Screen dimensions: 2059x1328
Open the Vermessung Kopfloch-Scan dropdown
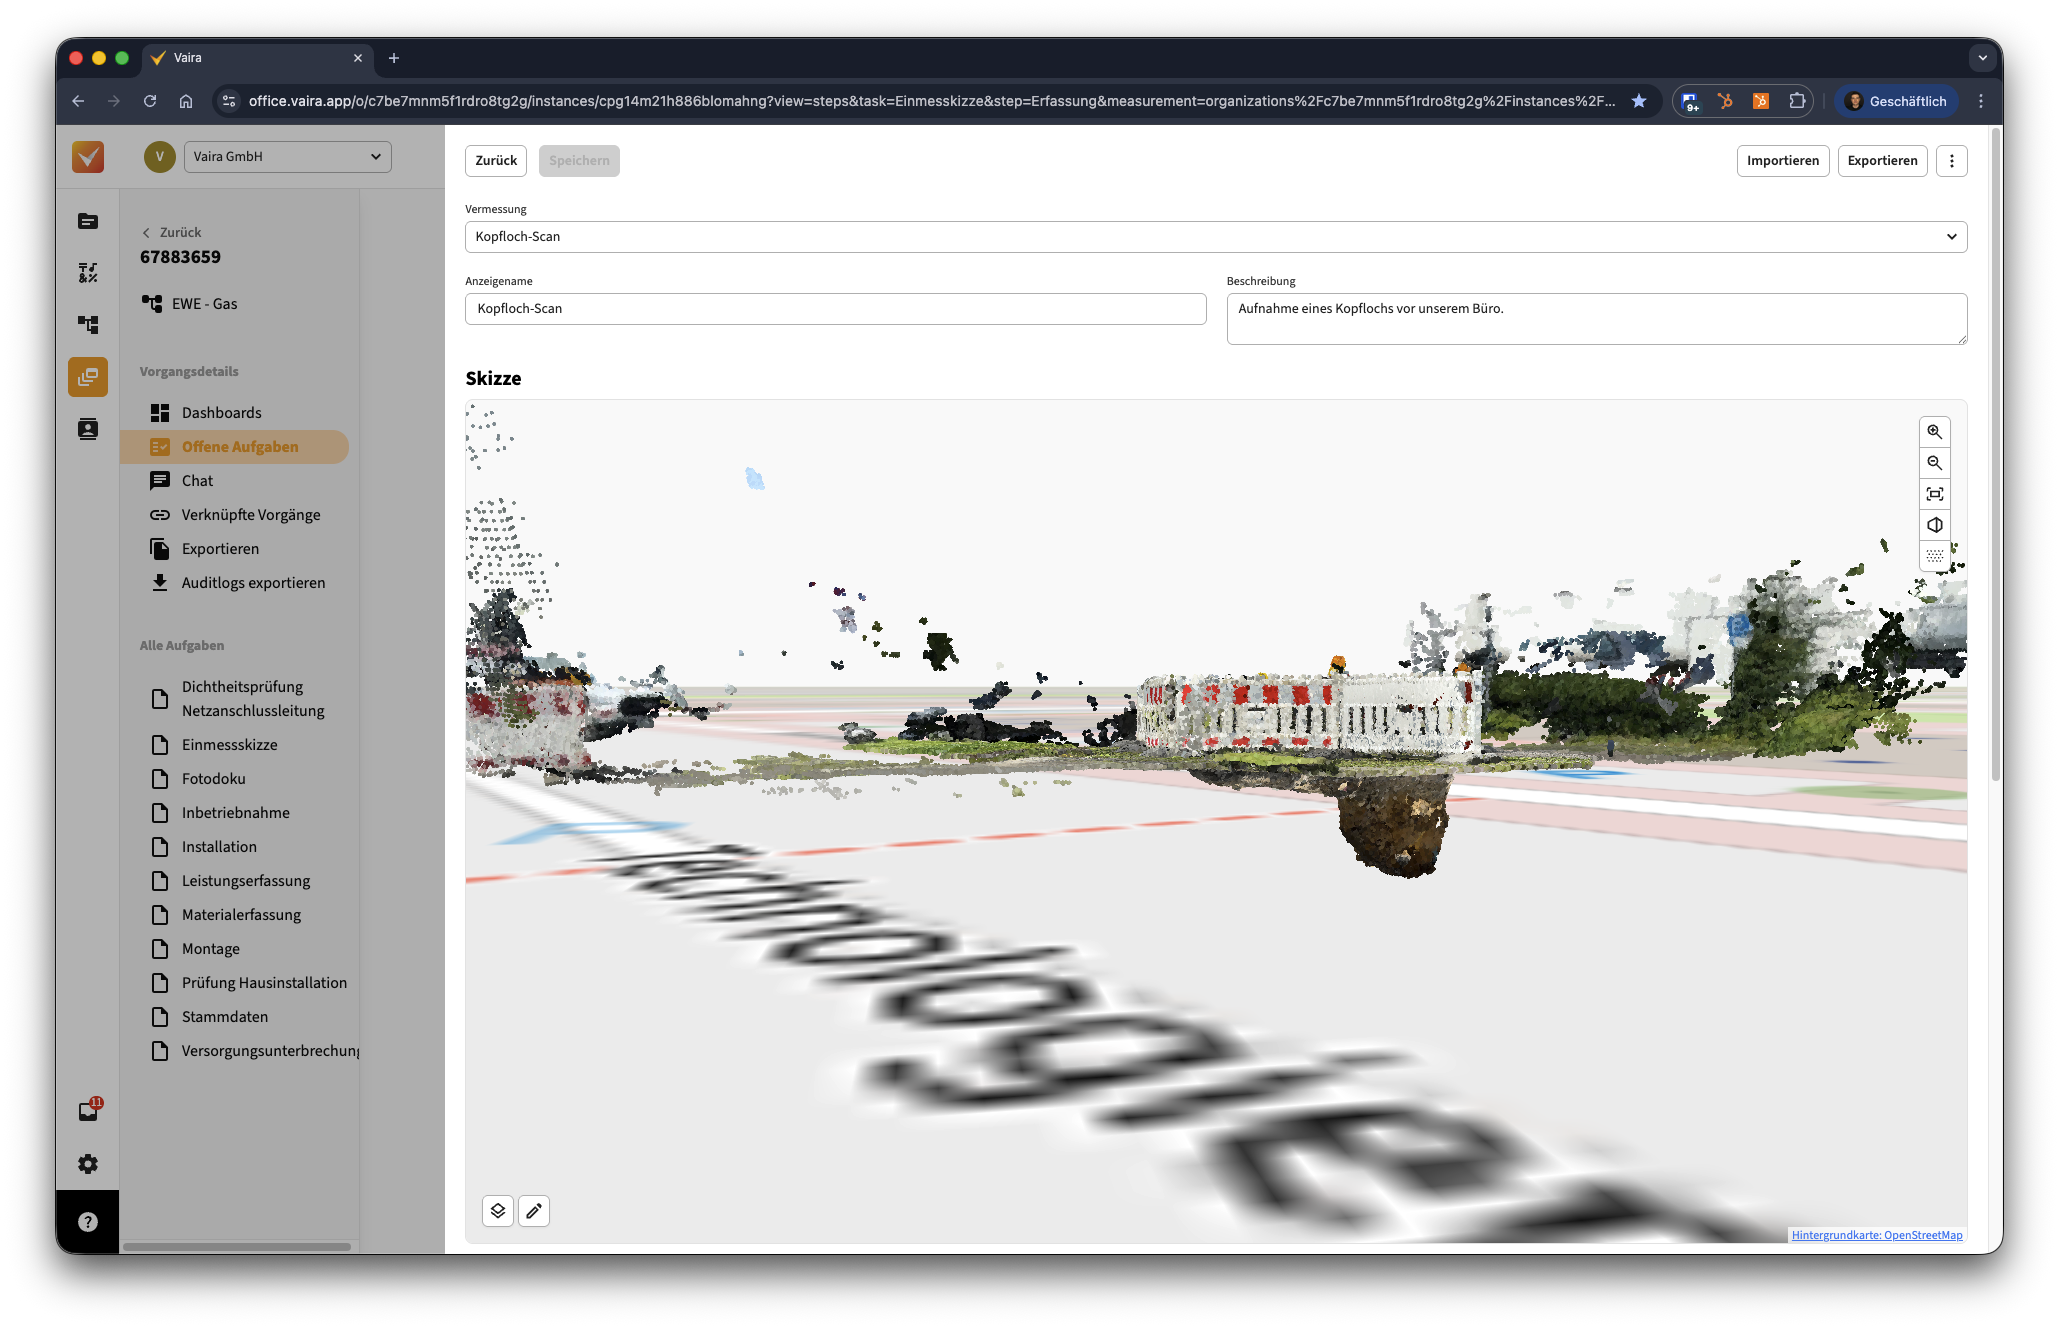pyautogui.click(x=1215, y=237)
